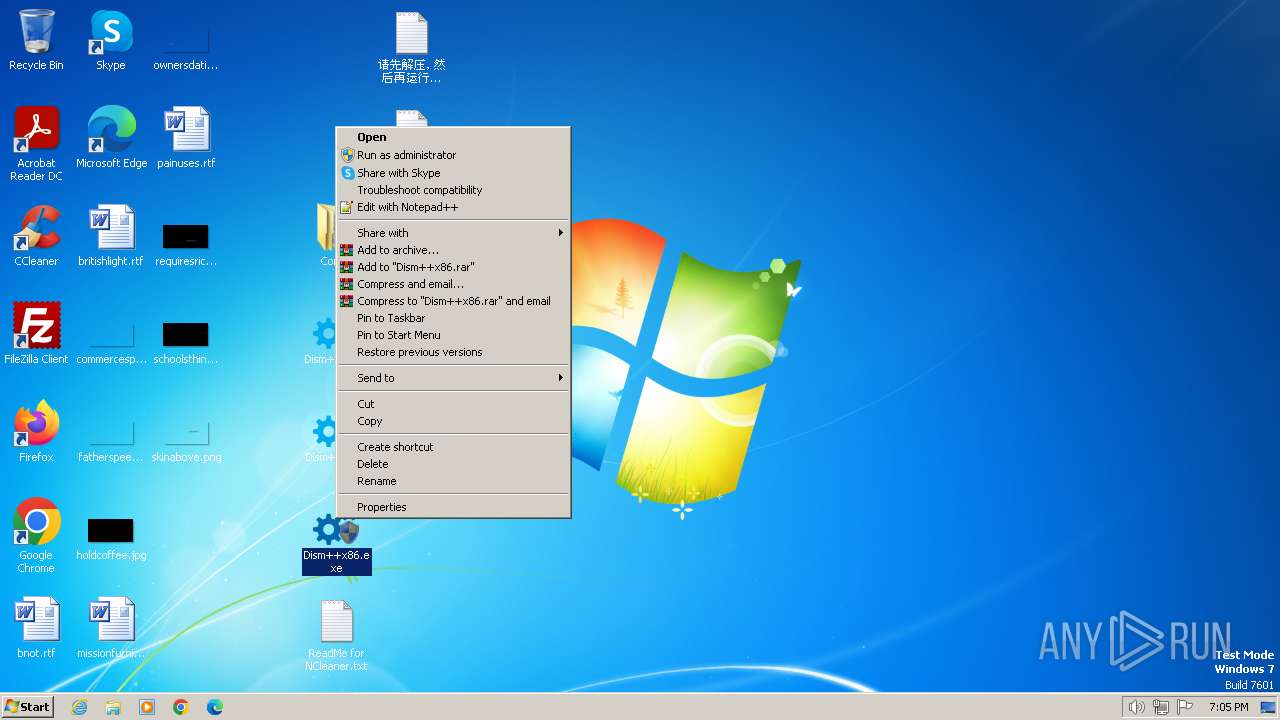Choose Compress and email...

pos(453,284)
